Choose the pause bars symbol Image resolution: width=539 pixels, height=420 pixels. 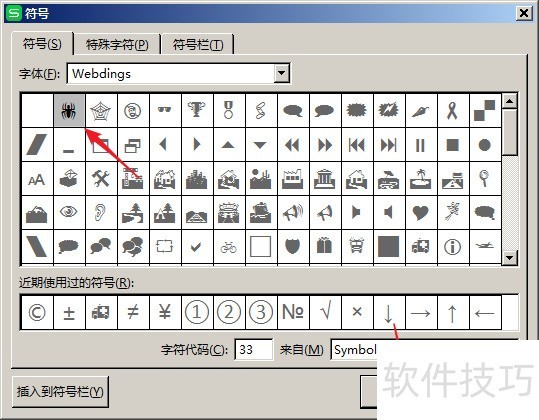[420, 145]
